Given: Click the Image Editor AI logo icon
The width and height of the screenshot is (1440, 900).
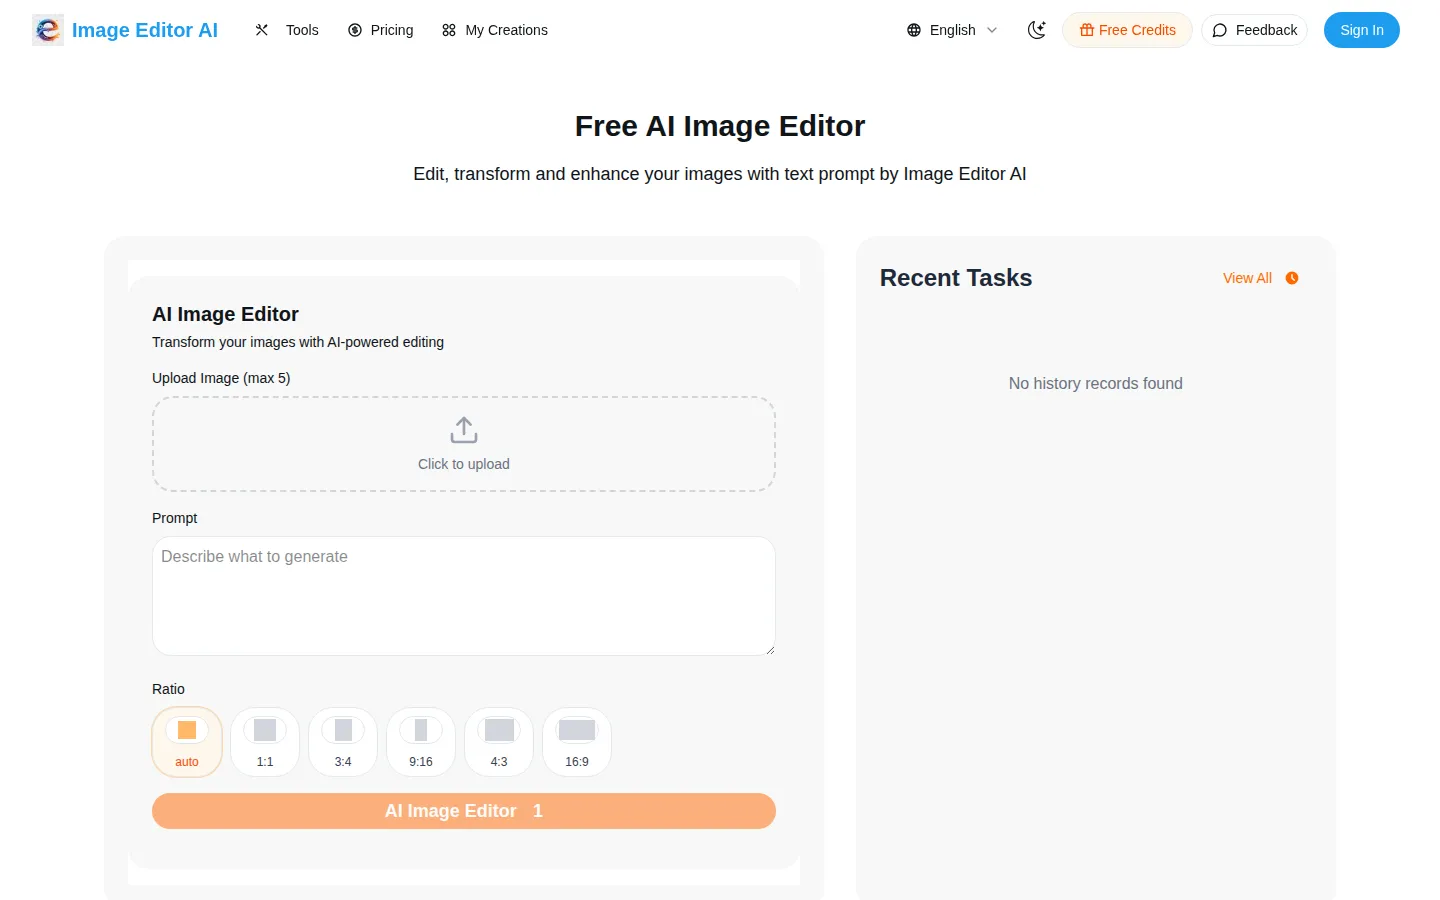Looking at the screenshot, I should pyautogui.click(x=48, y=30).
